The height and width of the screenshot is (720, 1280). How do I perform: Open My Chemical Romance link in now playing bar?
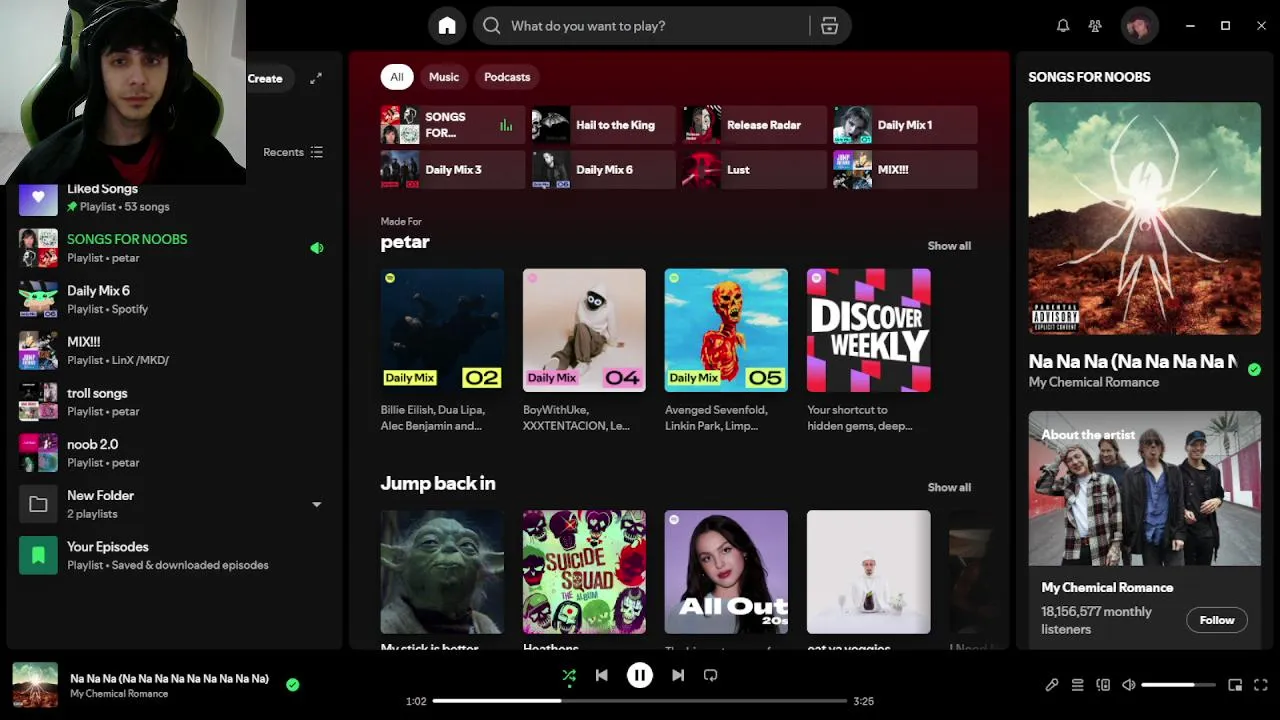(x=119, y=694)
